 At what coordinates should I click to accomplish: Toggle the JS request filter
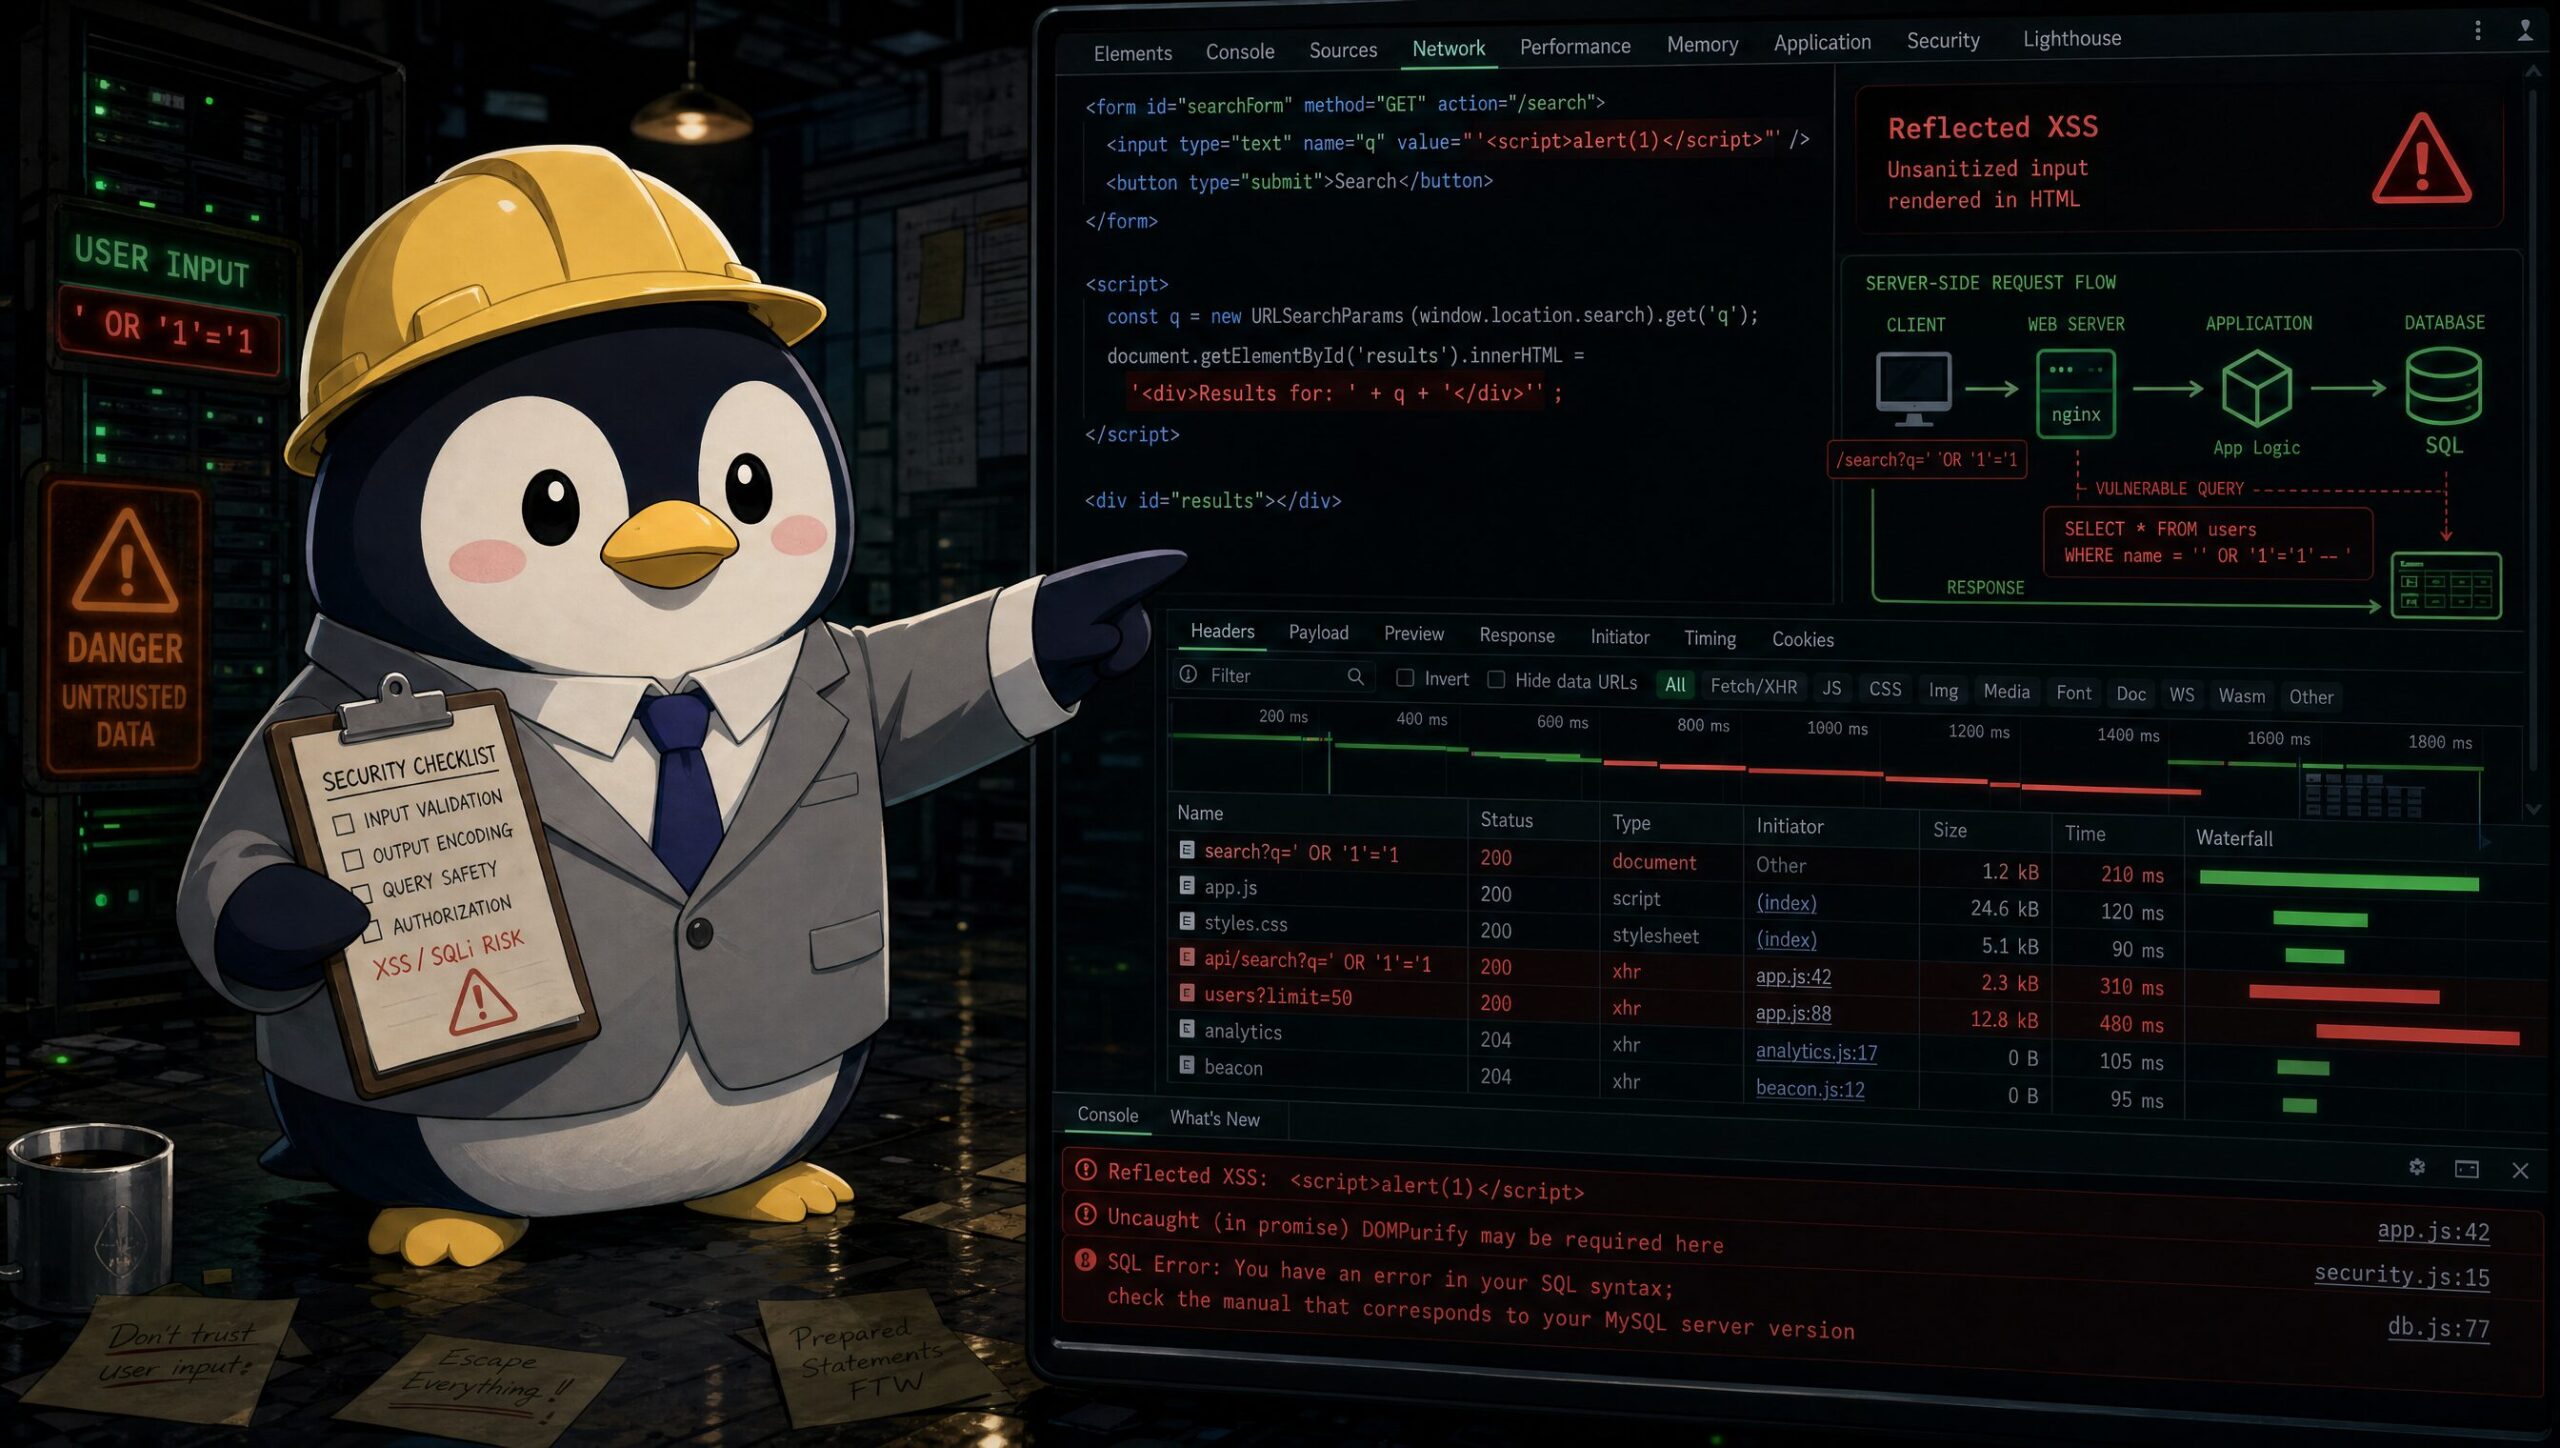tap(1831, 688)
